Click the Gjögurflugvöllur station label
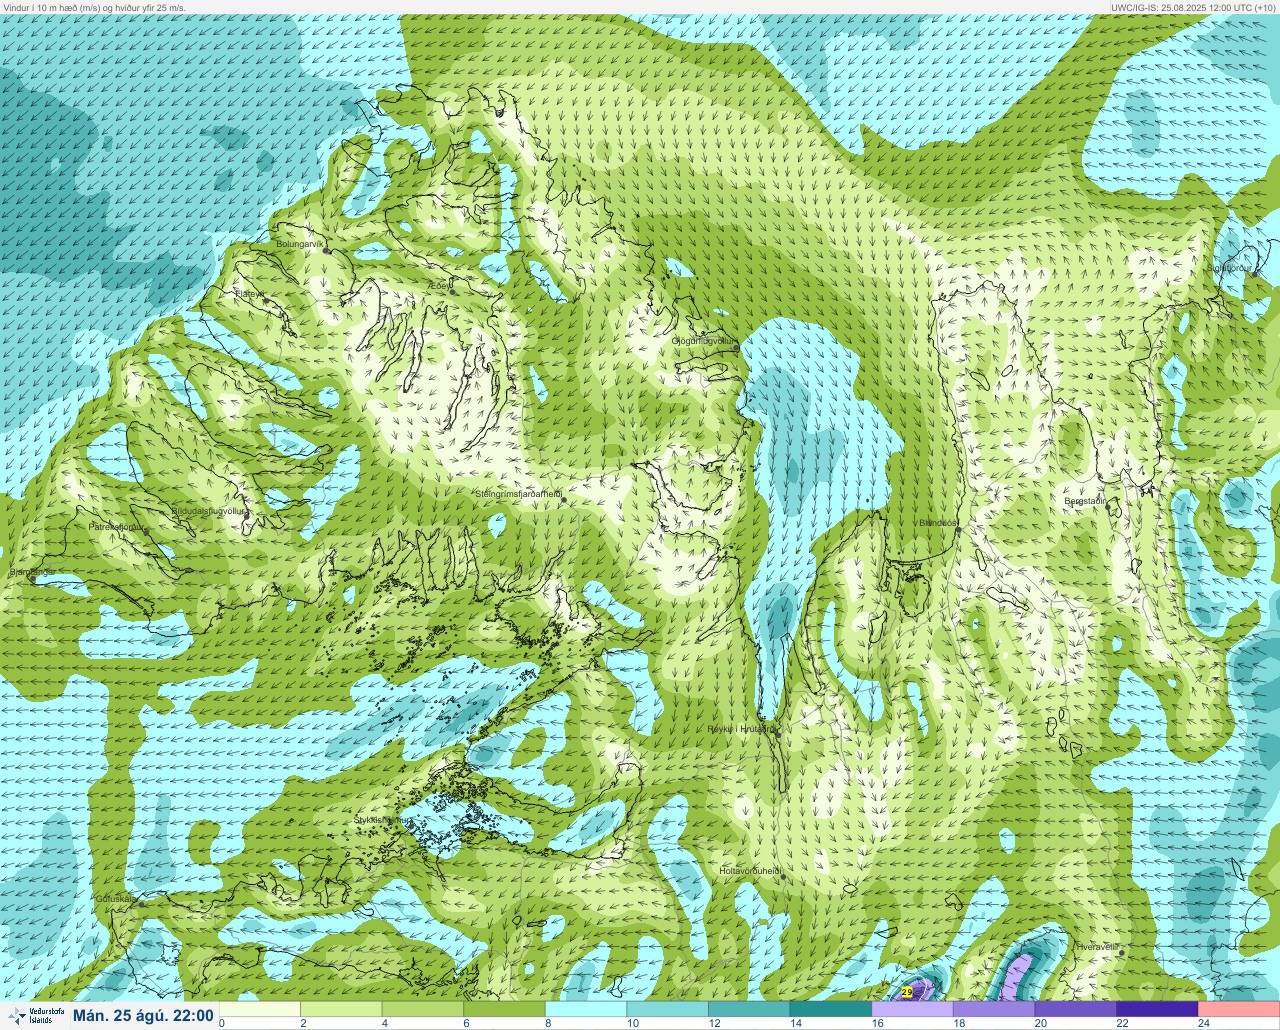The image size is (1280, 1030). point(703,341)
